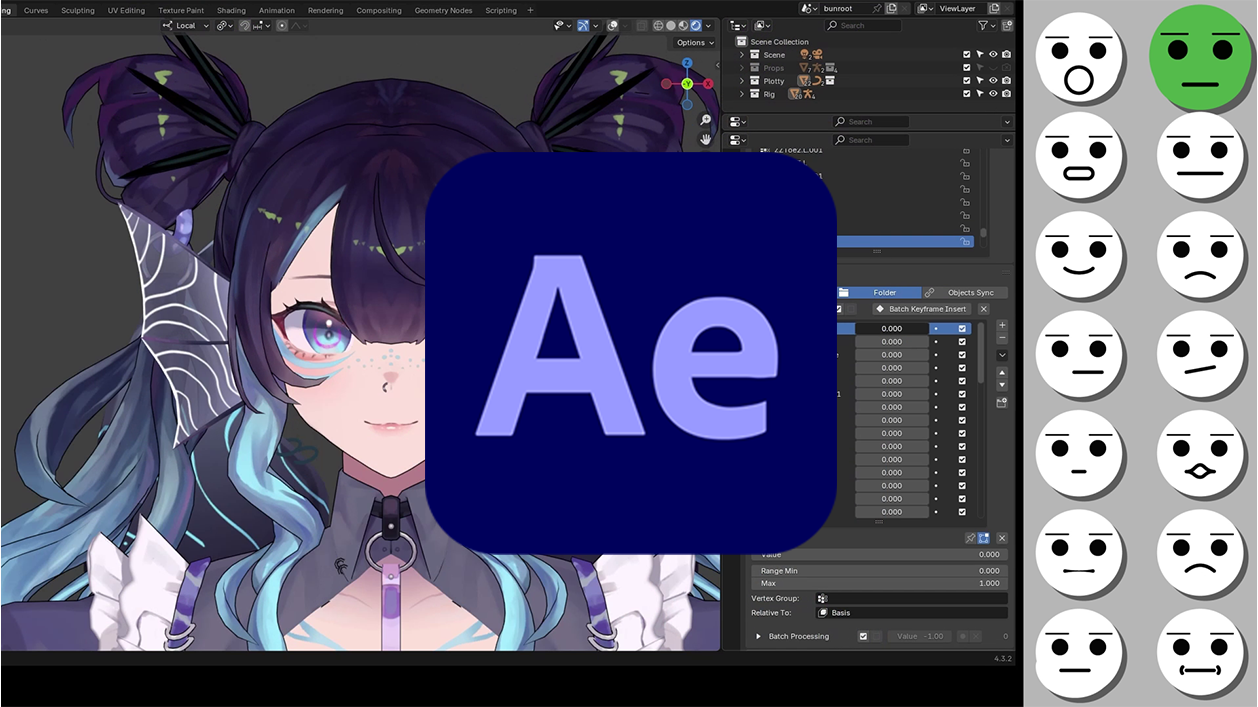Viewport: 1258px width, 707px height.
Task: Open the shape key specials dropdown arrow
Action: point(1002,355)
